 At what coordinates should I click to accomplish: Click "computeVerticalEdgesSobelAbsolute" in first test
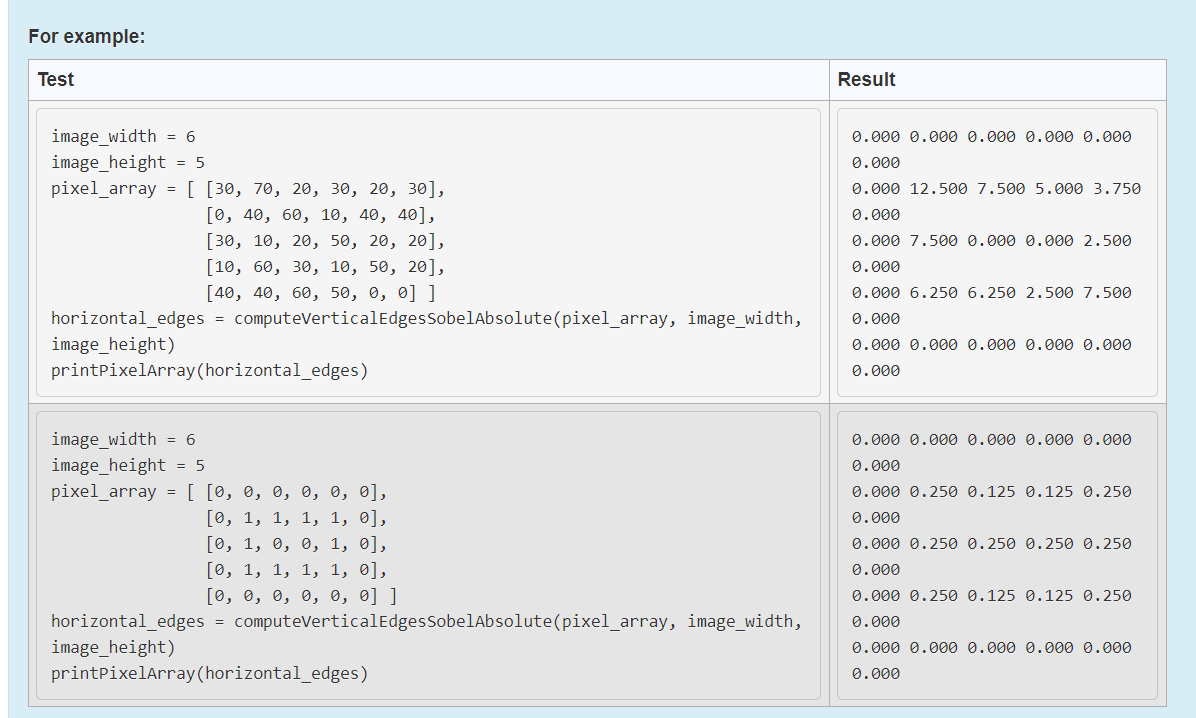394,318
